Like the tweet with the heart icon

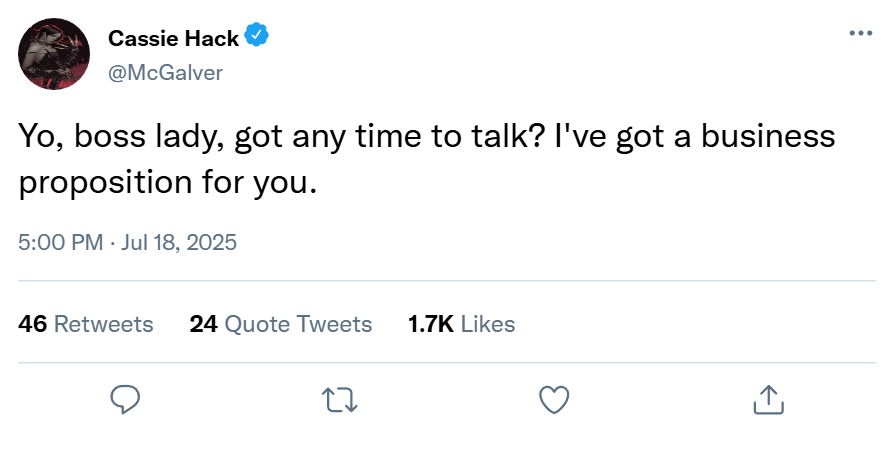tap(554, 400)
